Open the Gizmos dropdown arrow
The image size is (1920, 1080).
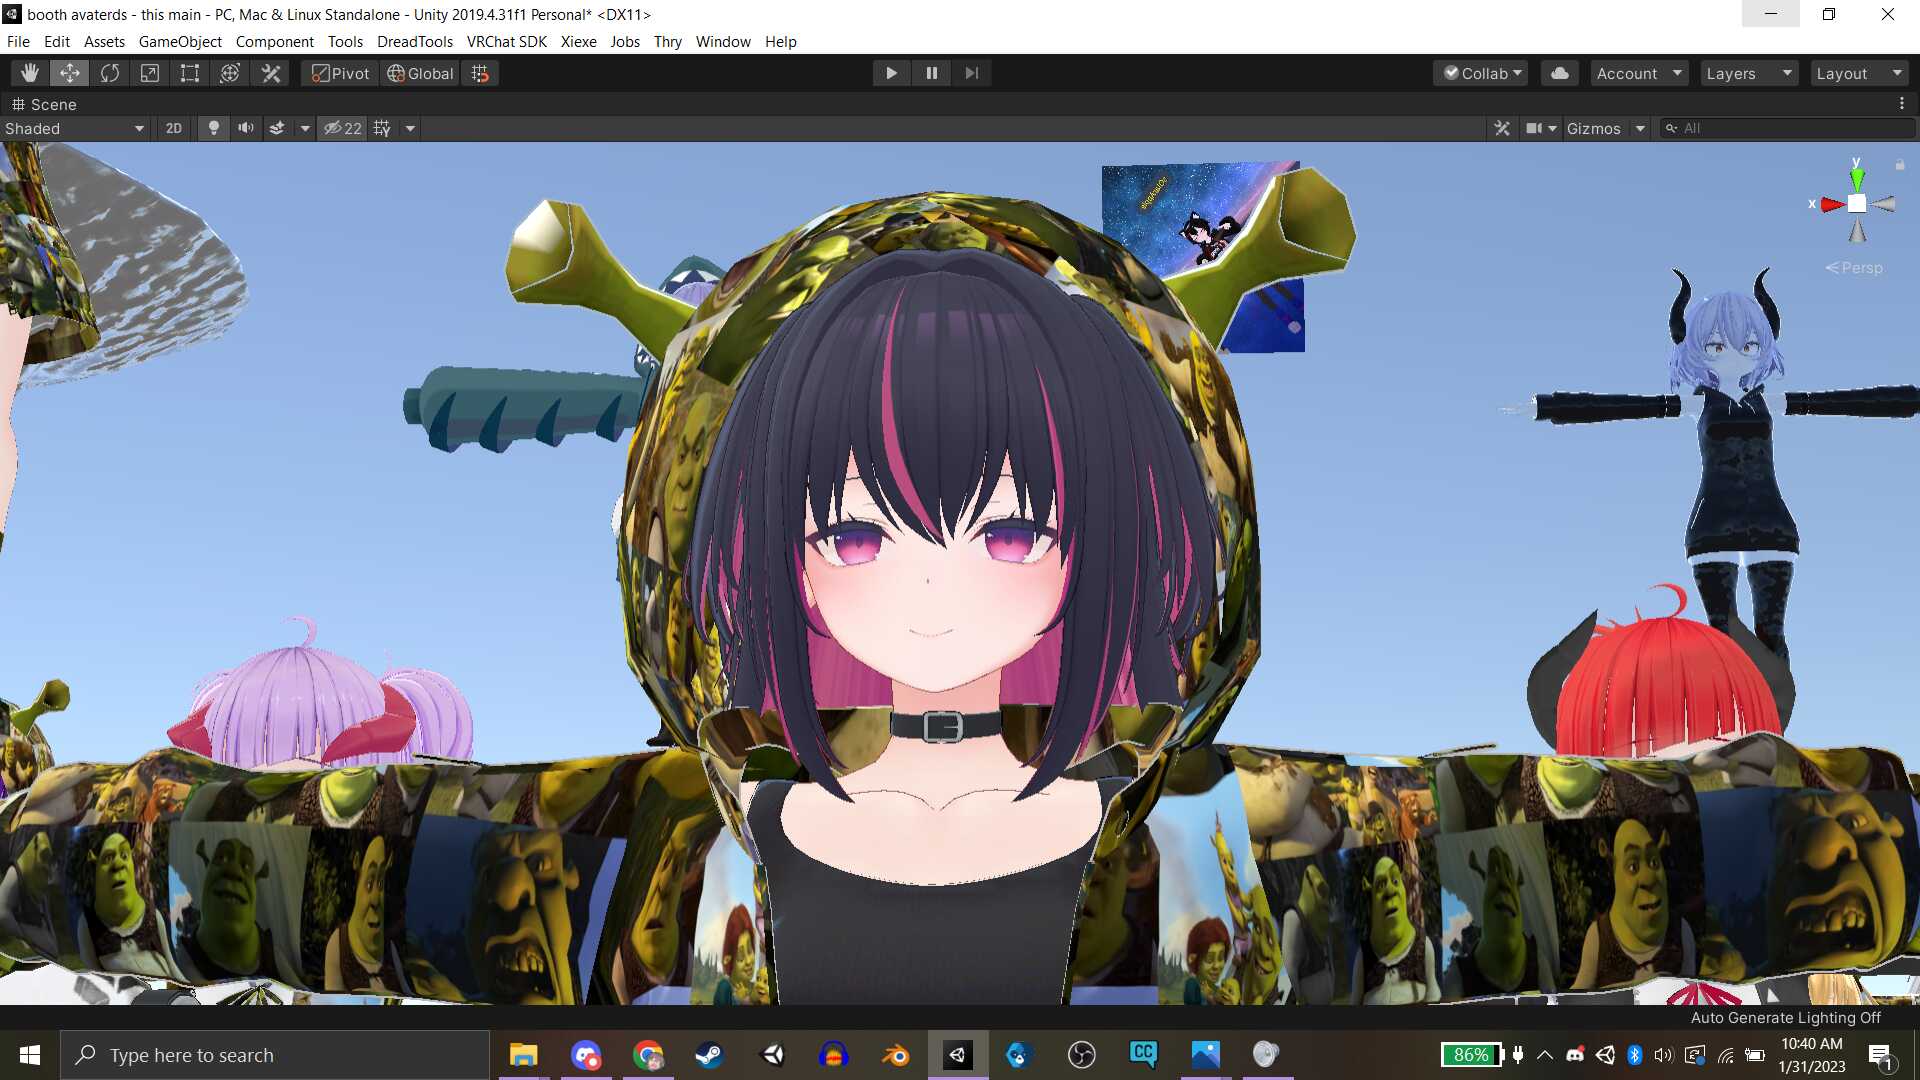pyautogui.click(x=1640, y=128)
